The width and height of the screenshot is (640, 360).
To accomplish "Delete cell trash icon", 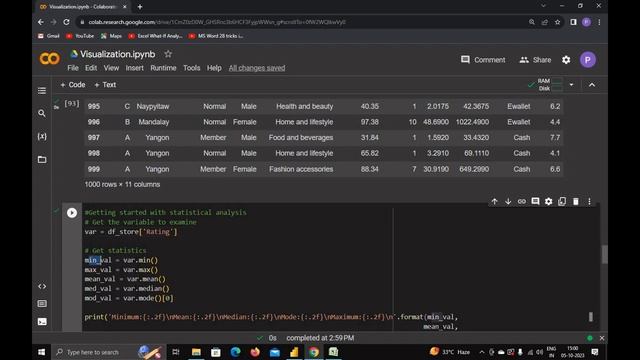I will (576, 201).
